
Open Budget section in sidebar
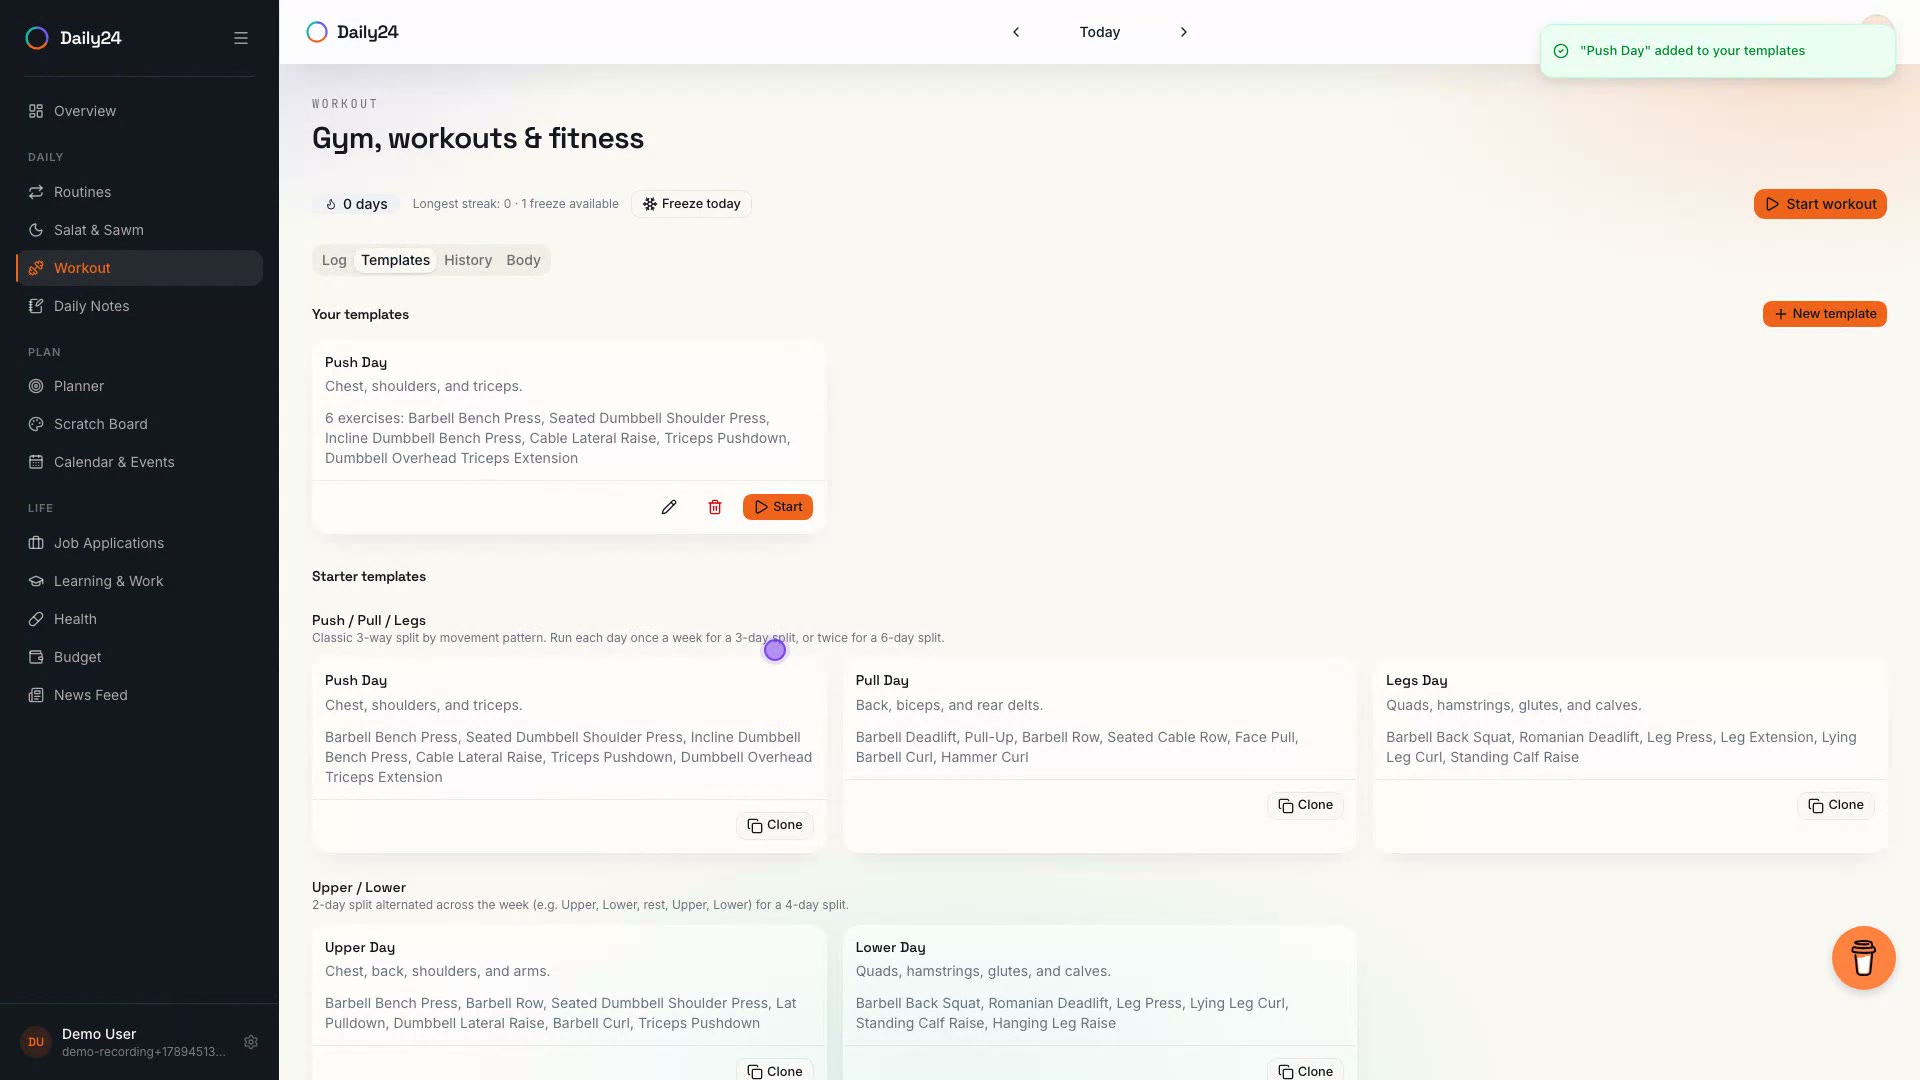point(139,657)
